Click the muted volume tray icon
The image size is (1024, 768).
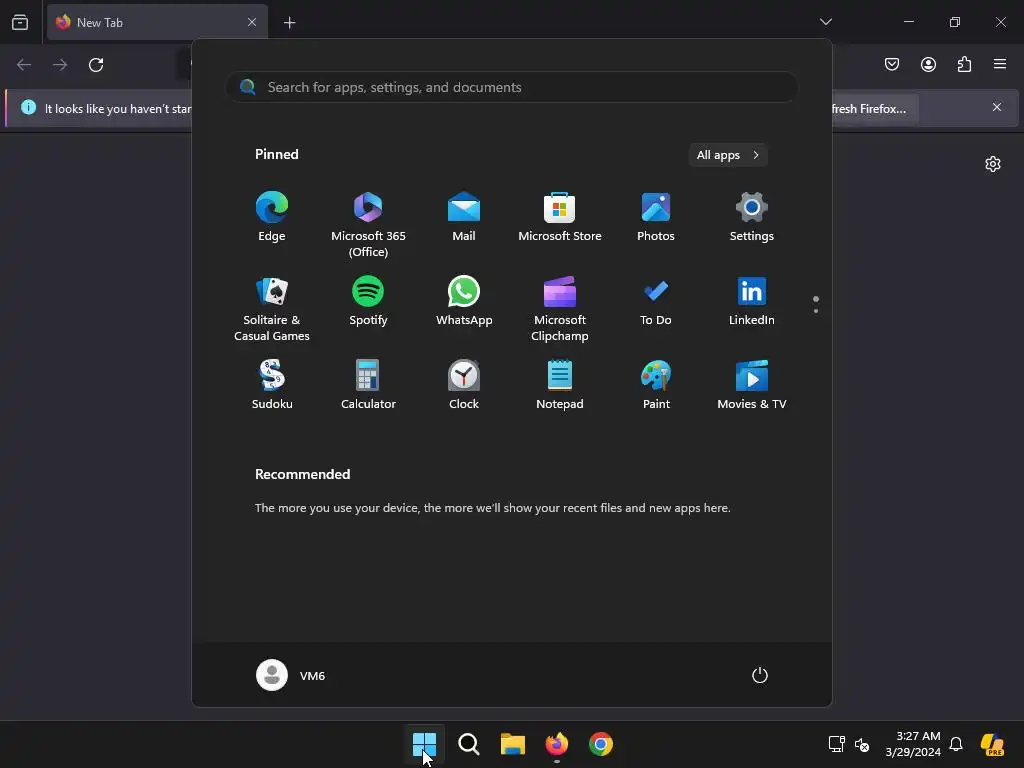pyautogui.click(x=862, y=744)
